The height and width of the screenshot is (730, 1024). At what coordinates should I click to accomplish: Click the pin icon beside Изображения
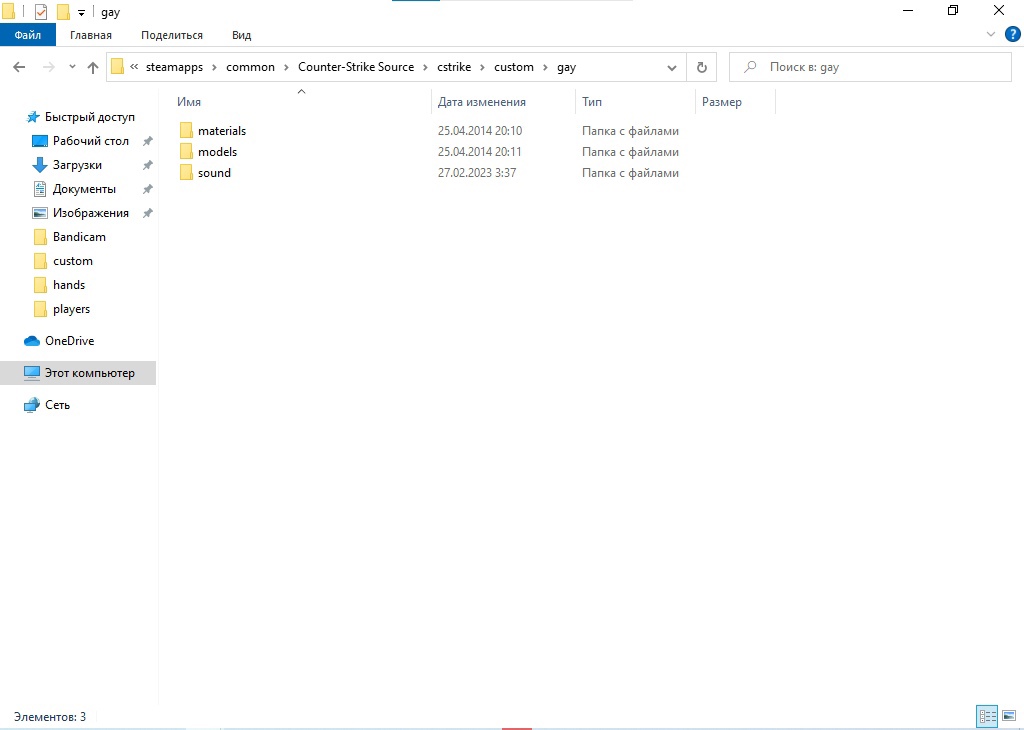148,213
